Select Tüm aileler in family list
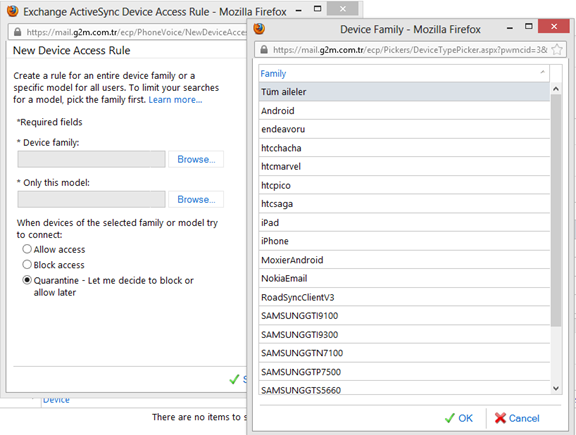 pyautogui.click(x=404, y=92)
